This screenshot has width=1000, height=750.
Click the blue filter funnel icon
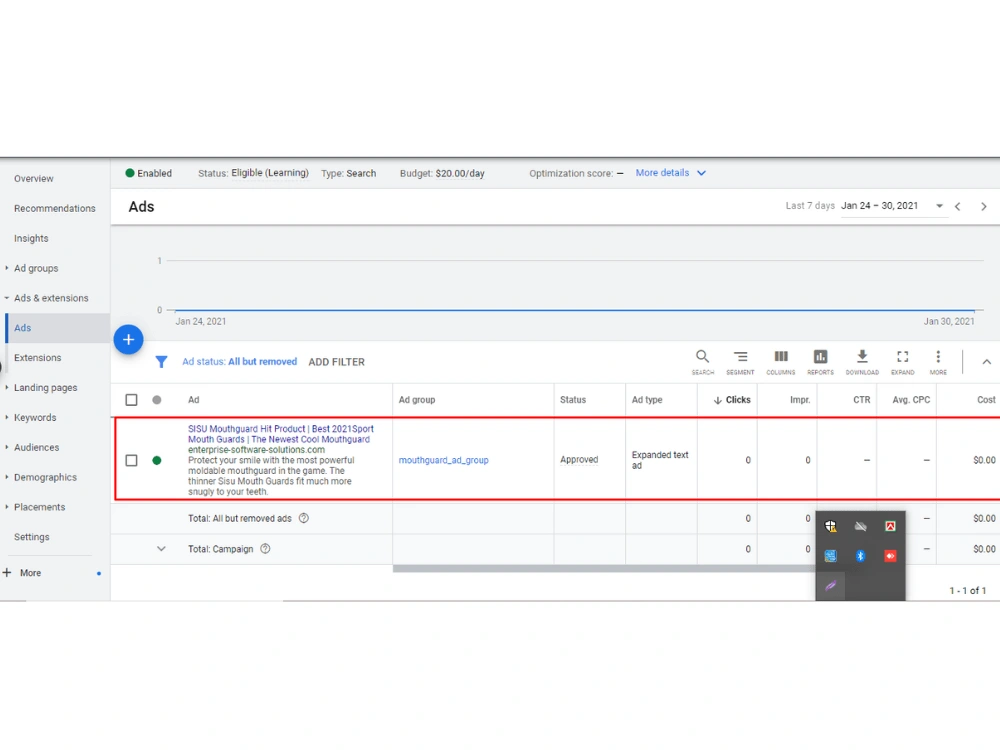click(161, 362)
